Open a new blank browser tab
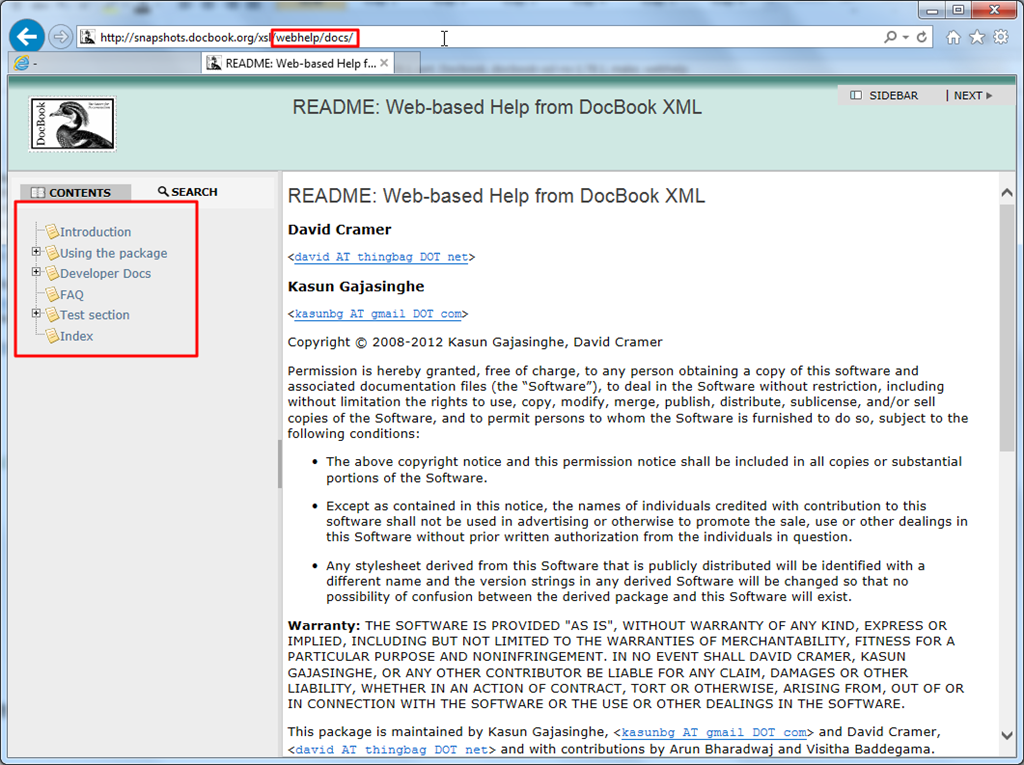The width and height of the screenshot is (1024, 765). coord(407,63)
